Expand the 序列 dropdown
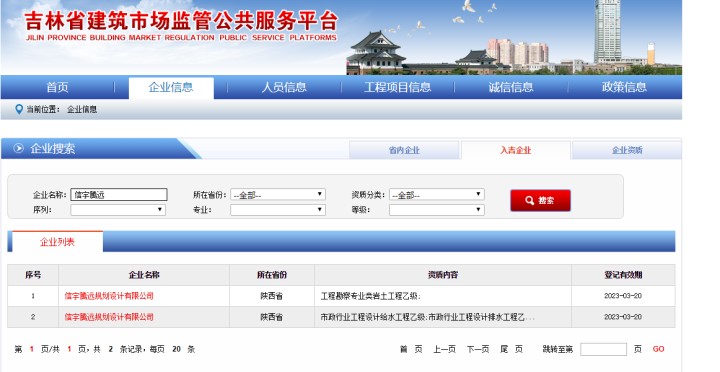Image resolution: width=720 pixels, height=372 pixels. (118, 210)
